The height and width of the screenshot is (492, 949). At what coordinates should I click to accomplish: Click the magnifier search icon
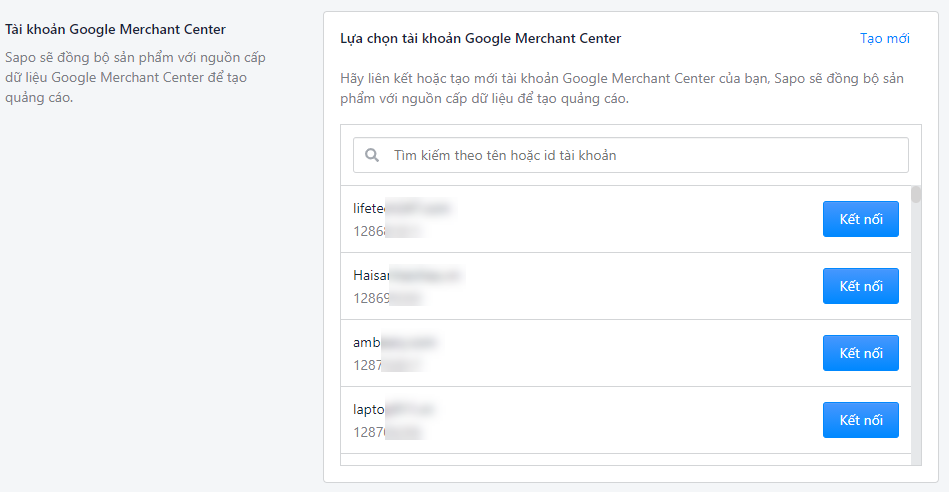372,156
